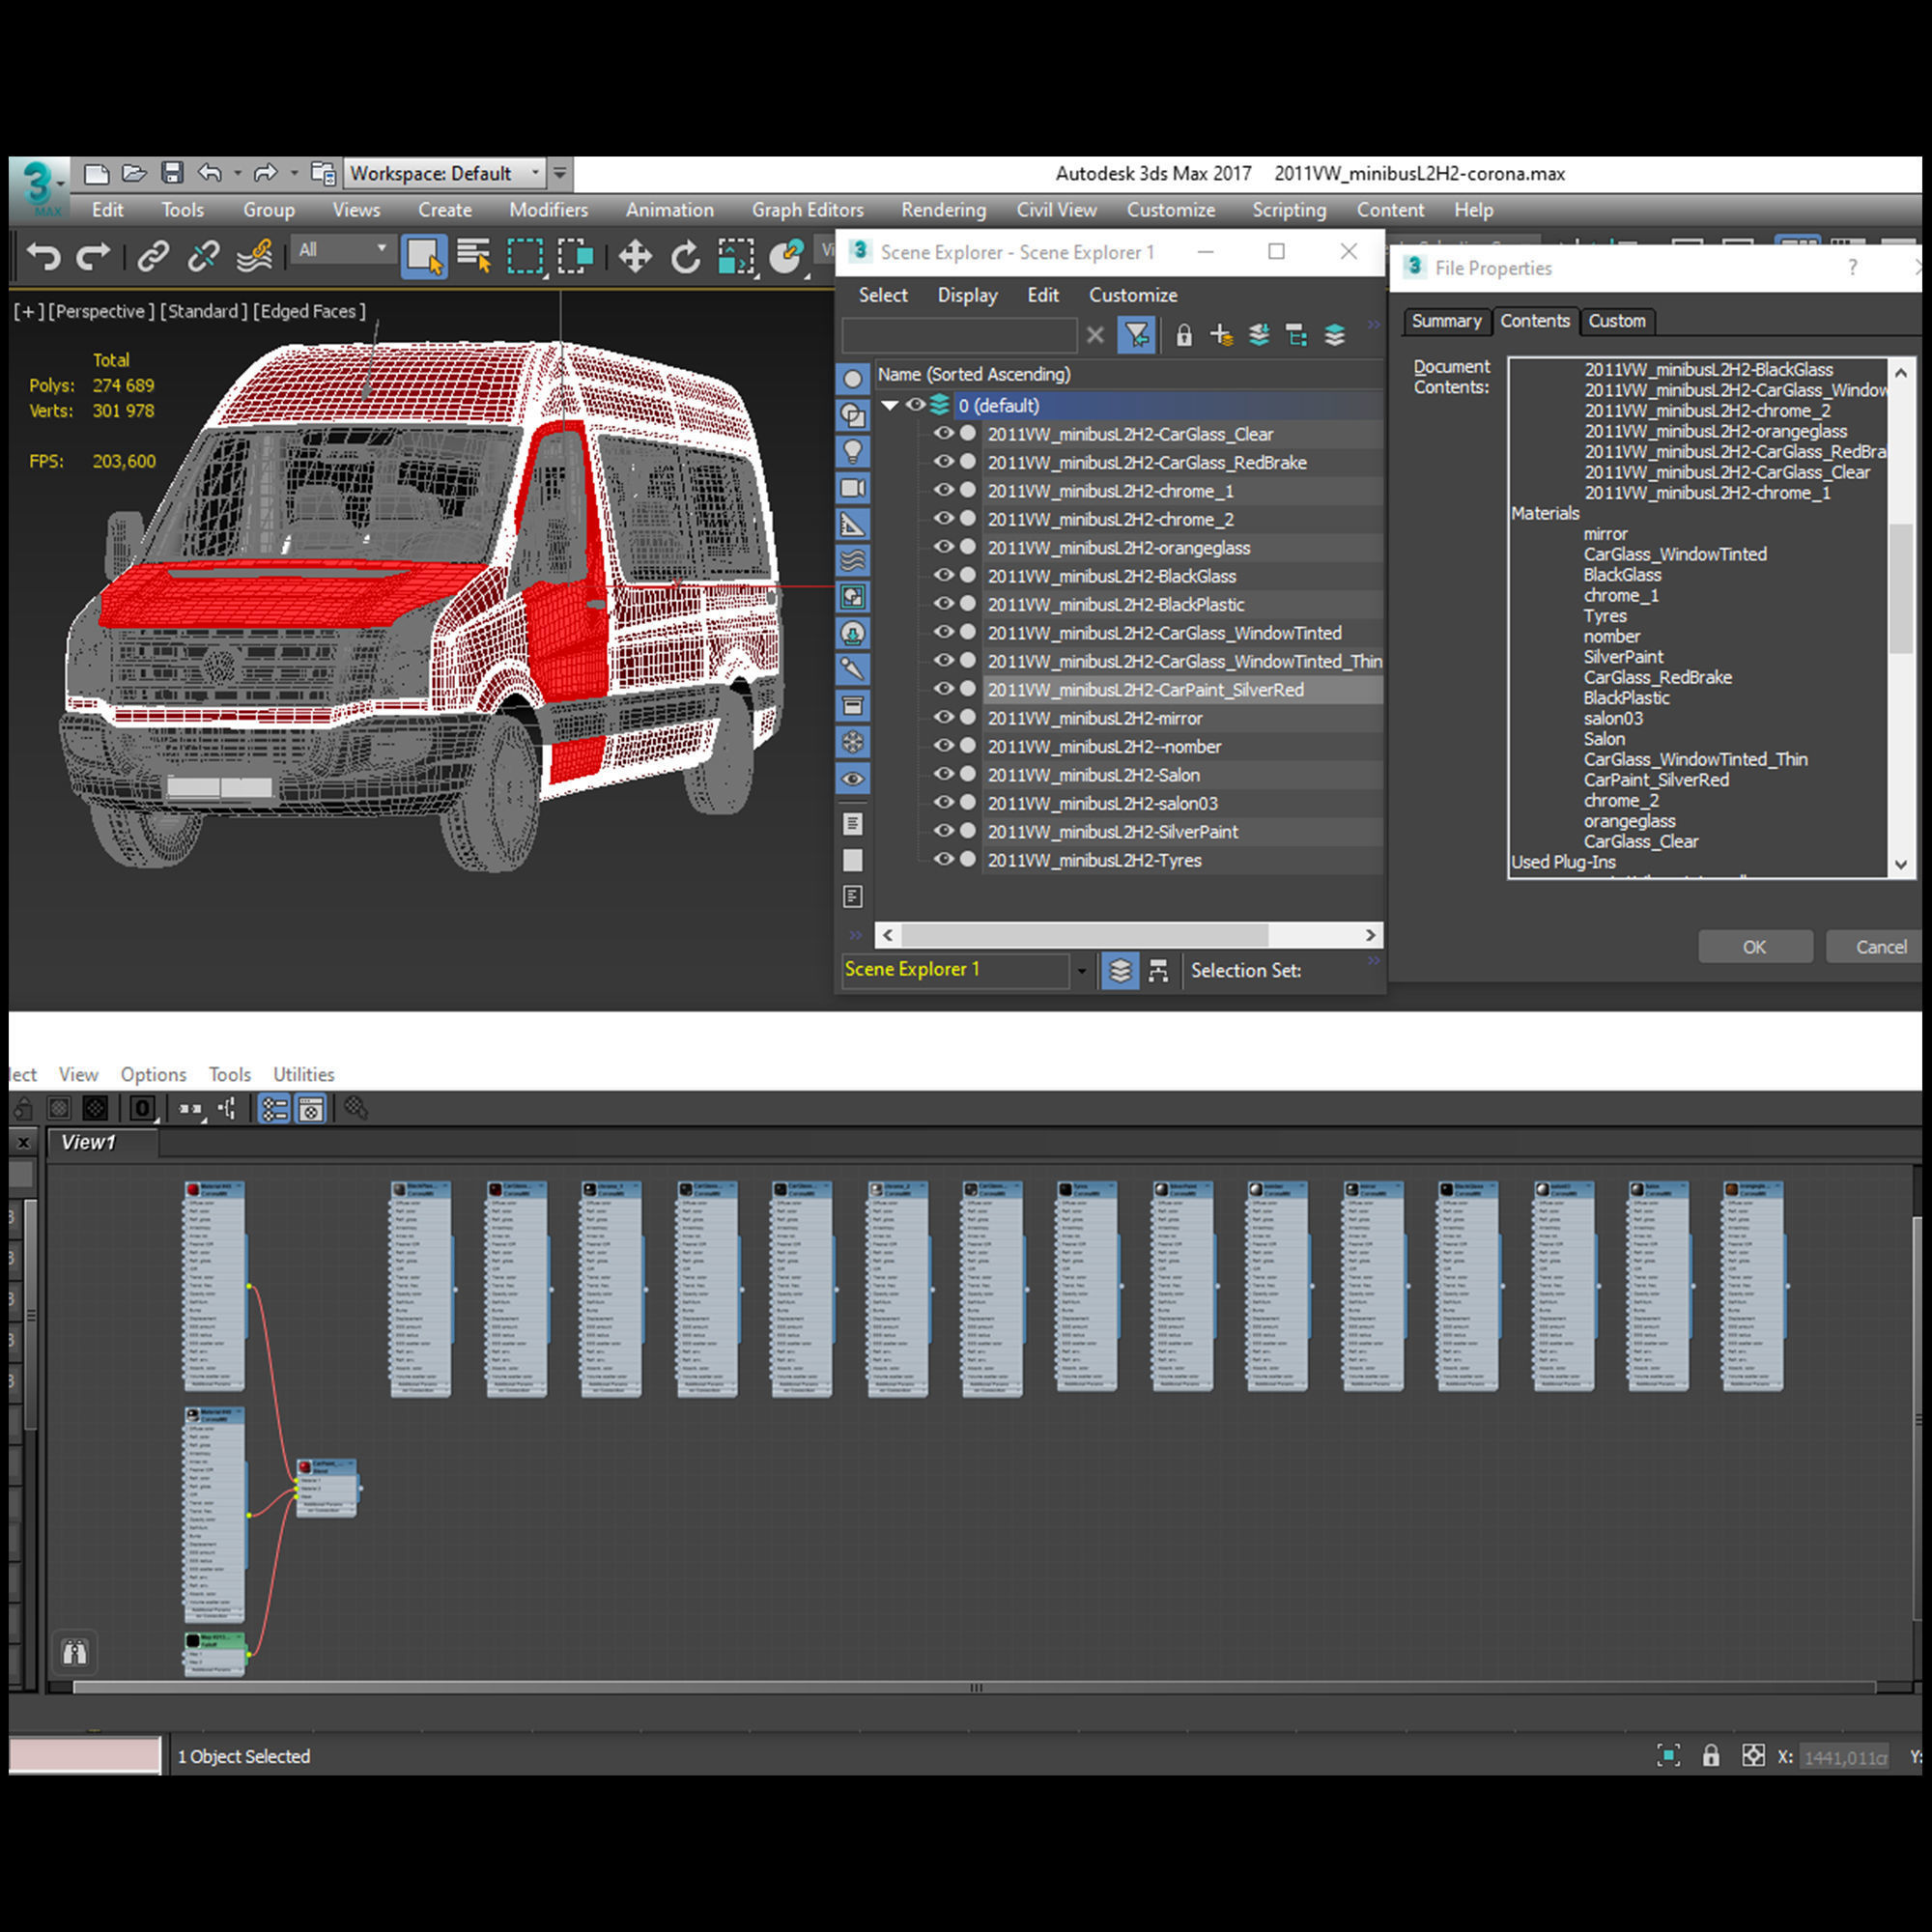Toggle the Window/Crossing selection icon
Screen dimensions: 1932x1932
click(576, 256)
